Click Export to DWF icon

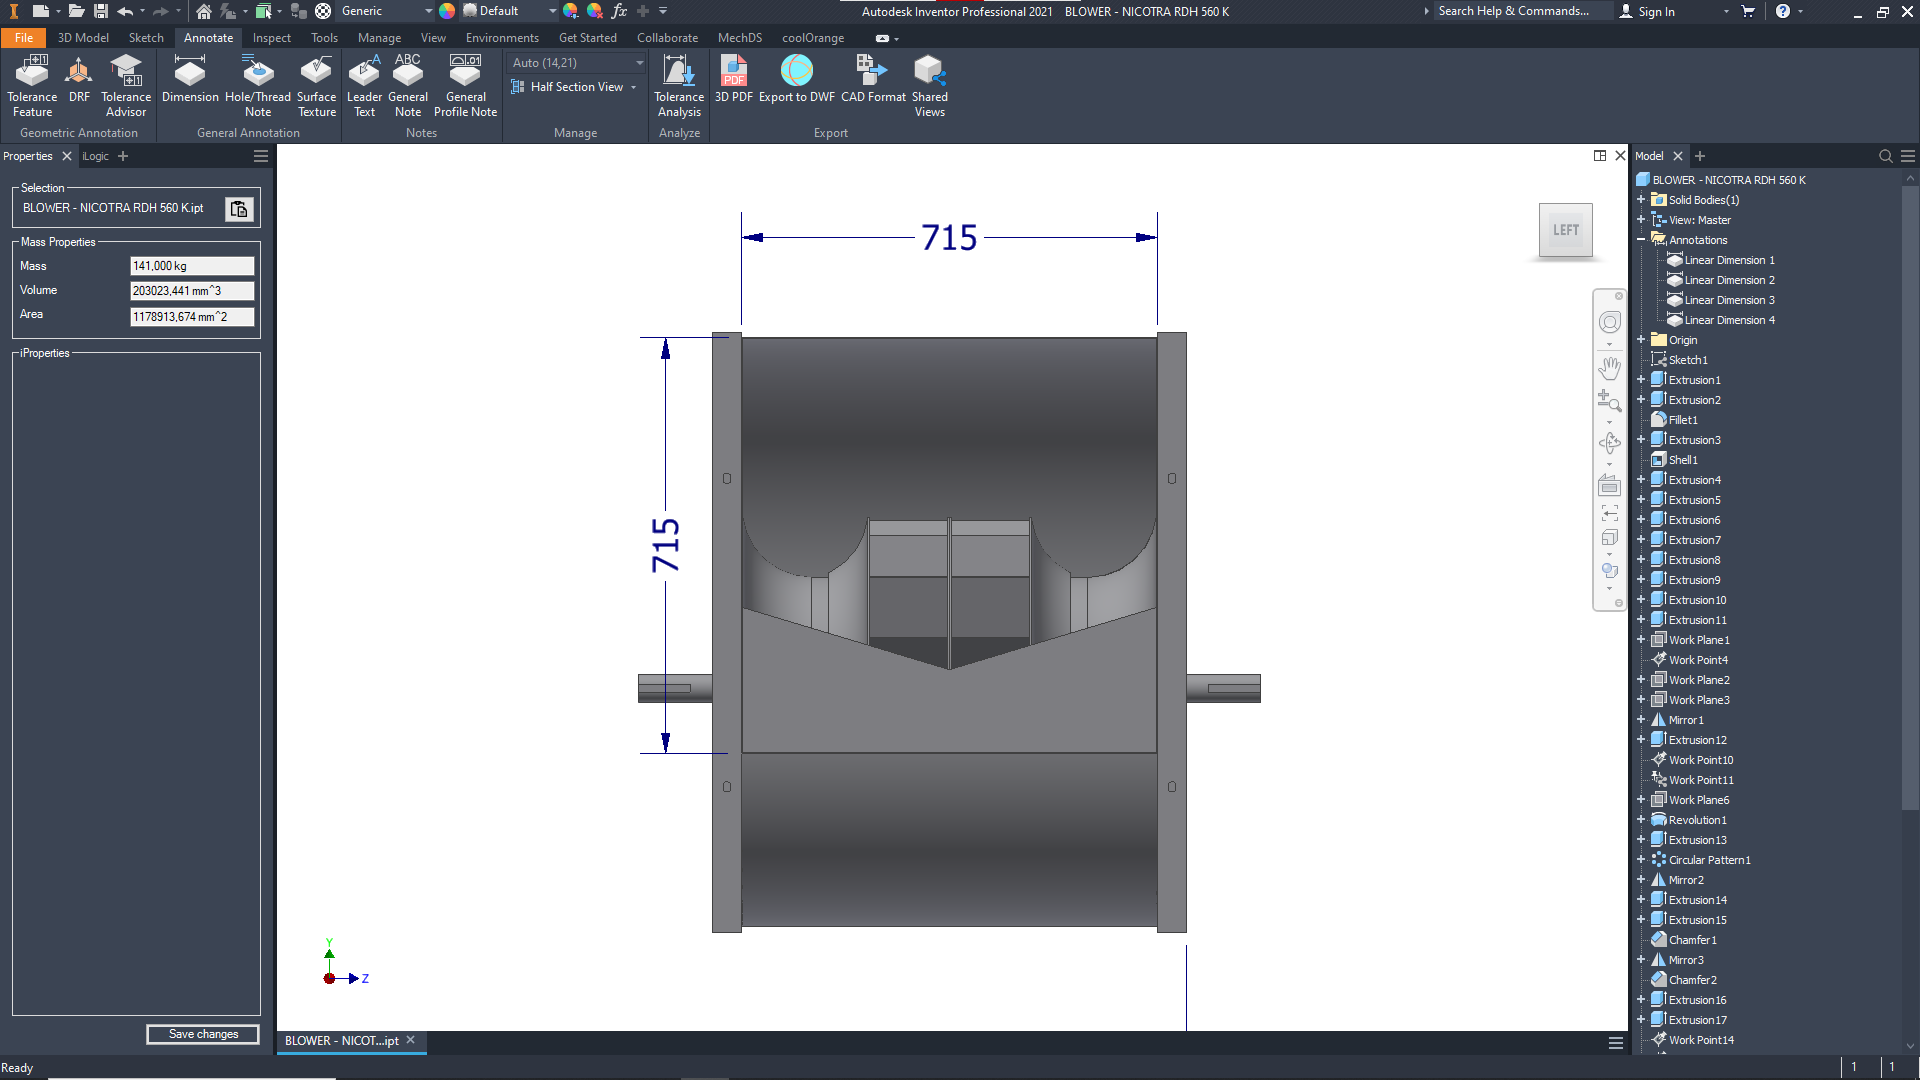click(796, 79)
